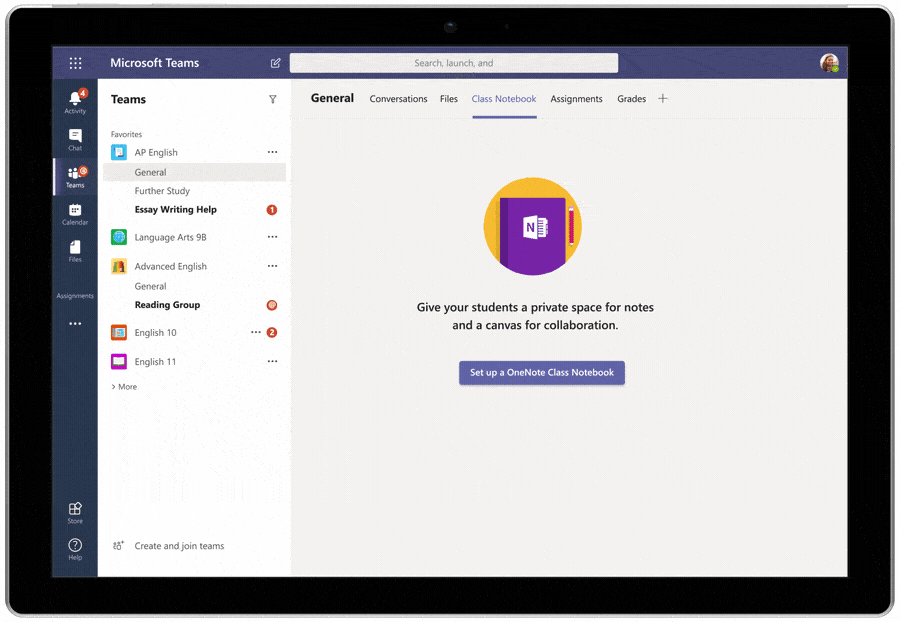Switch to the Grades tab
The image size is (900, 622).
tap(631, 99)
